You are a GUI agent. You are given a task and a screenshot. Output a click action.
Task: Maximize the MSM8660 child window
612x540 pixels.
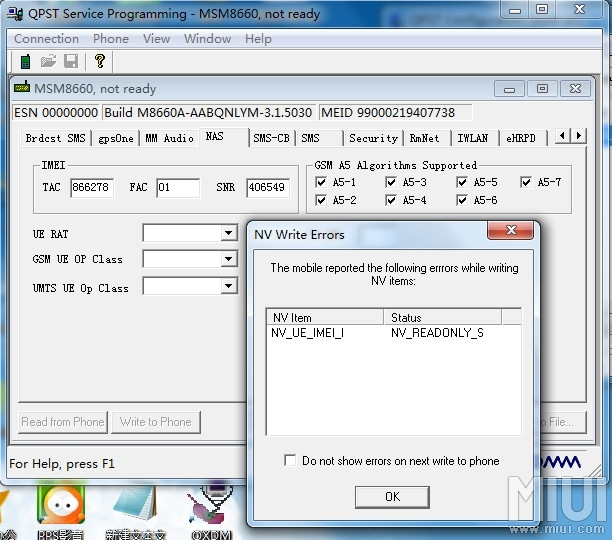tap(542, 89)
